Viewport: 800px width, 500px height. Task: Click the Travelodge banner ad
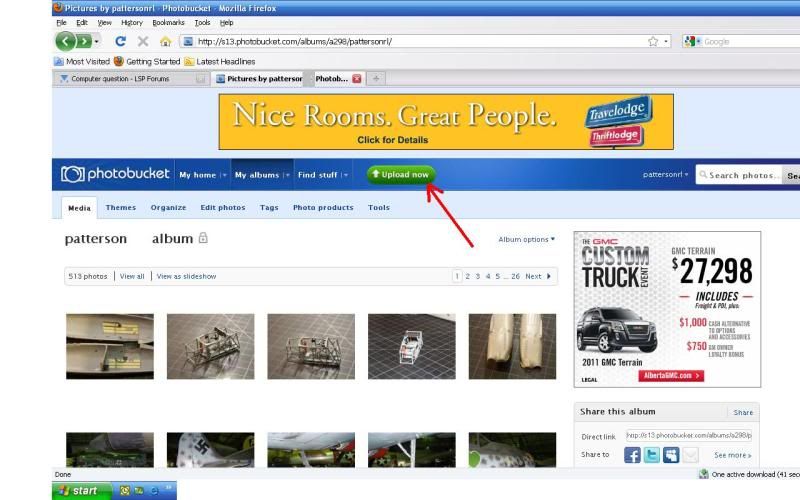[x=446, y=121]
